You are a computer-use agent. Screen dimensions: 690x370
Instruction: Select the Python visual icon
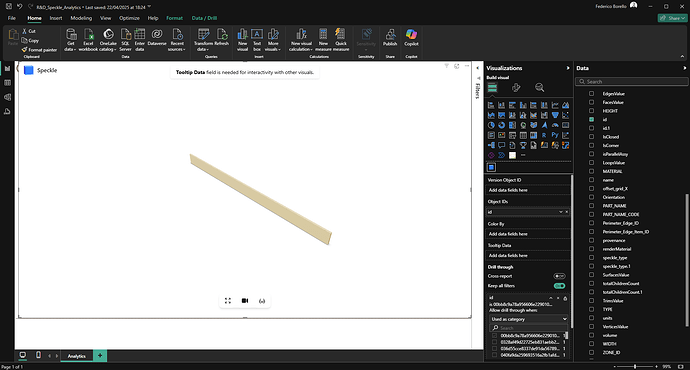point(555,135)
